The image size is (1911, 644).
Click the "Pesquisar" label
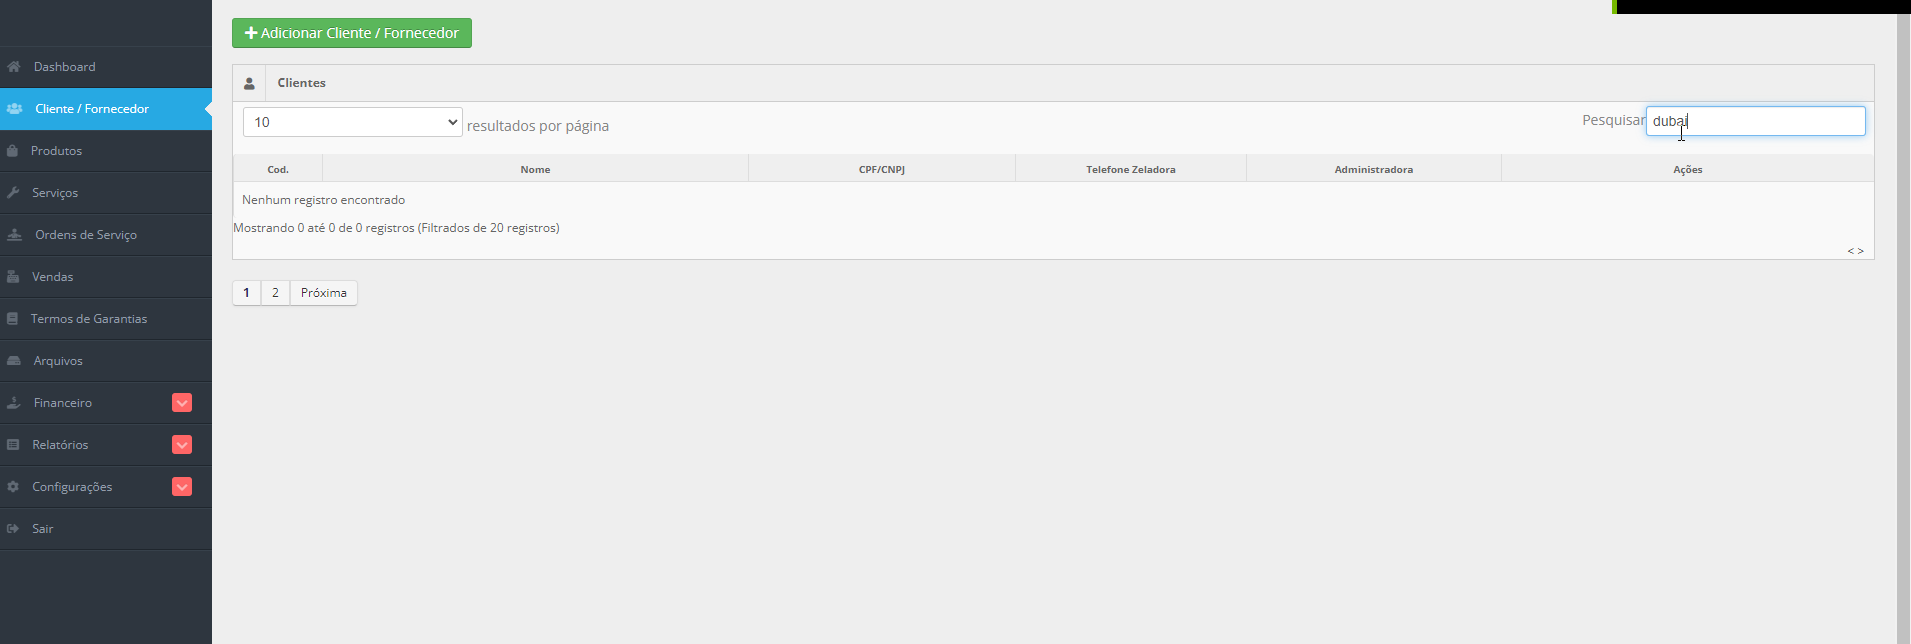tap(1613, 120)
